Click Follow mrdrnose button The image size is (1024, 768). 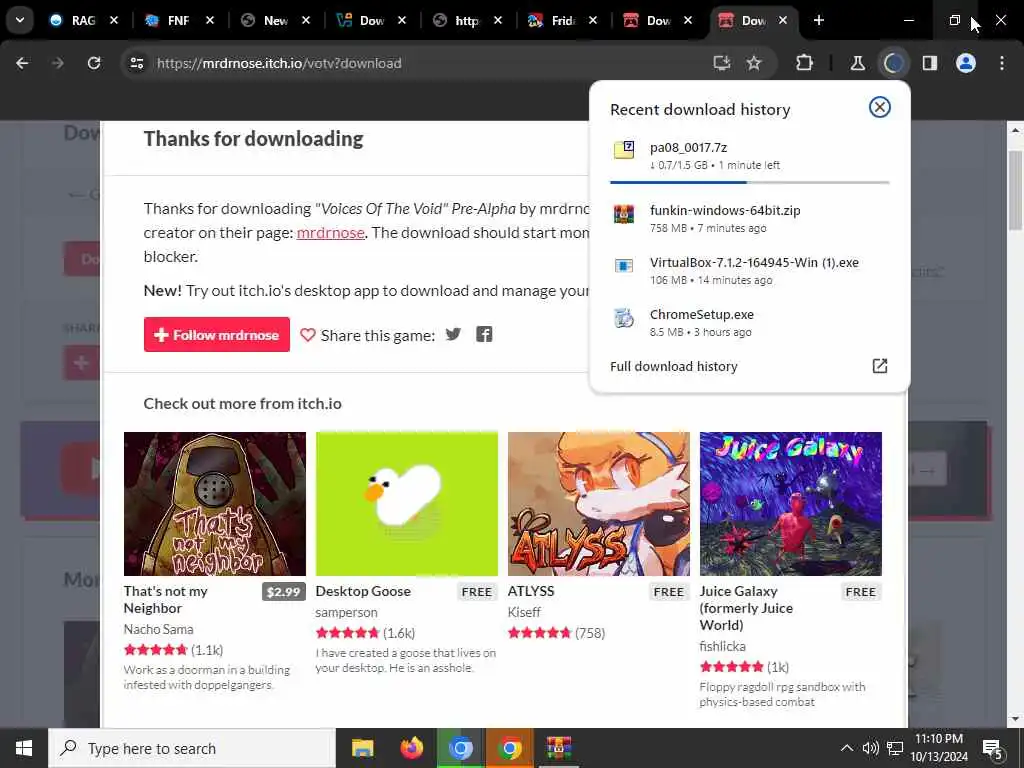coord(217,334)
